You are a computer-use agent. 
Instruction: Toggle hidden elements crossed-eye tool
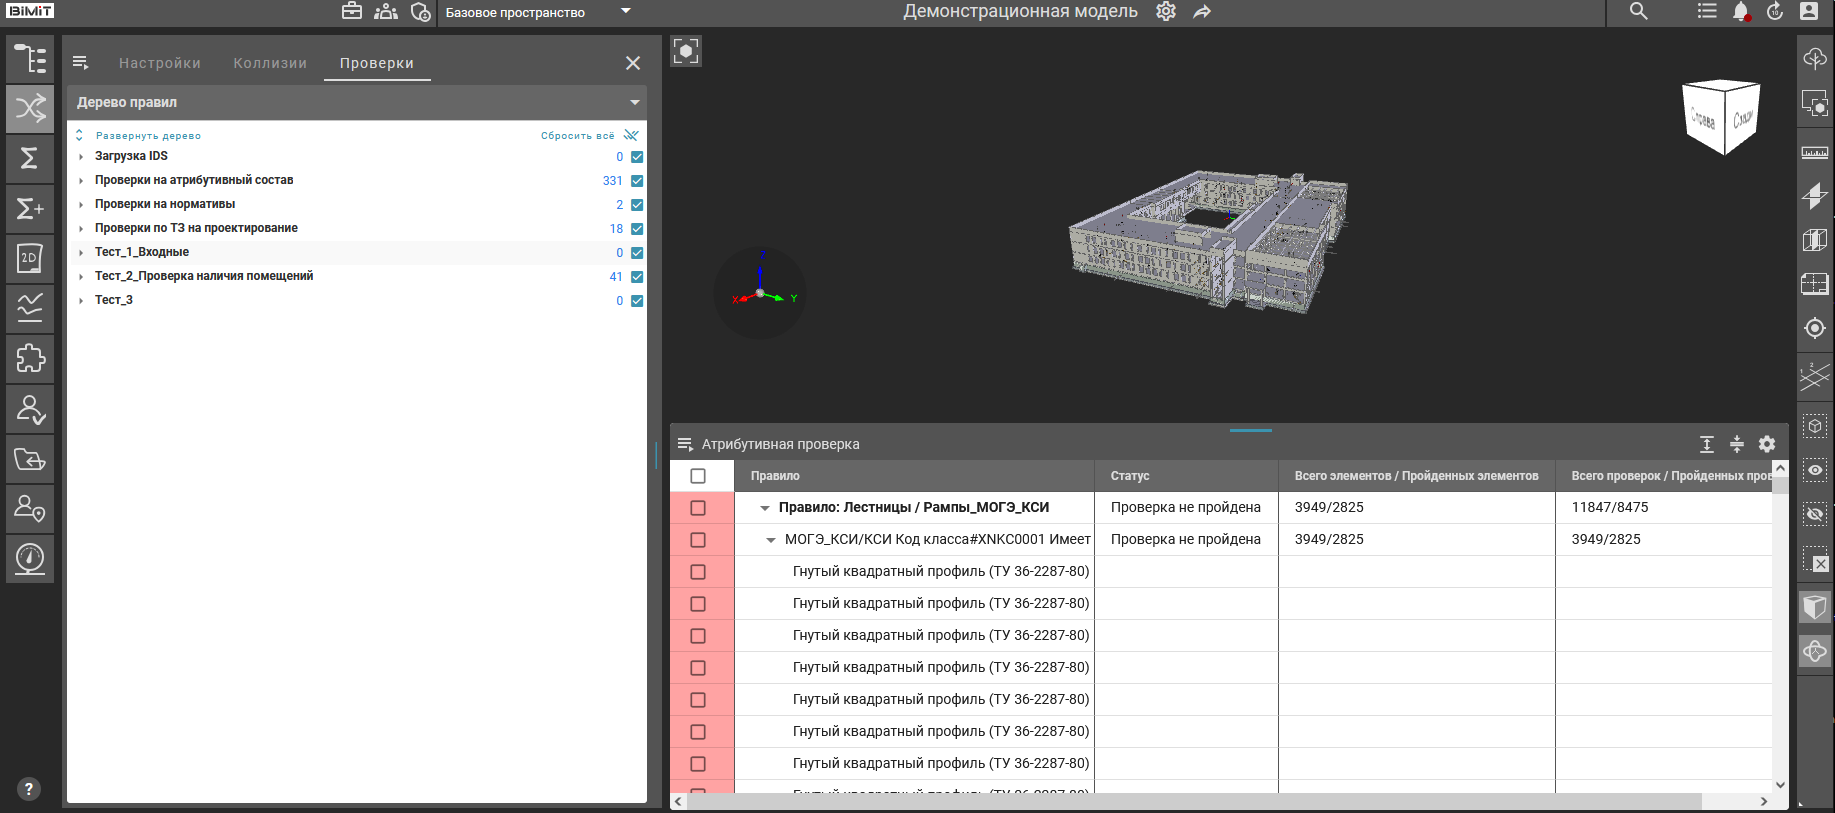click(1815, 514)
